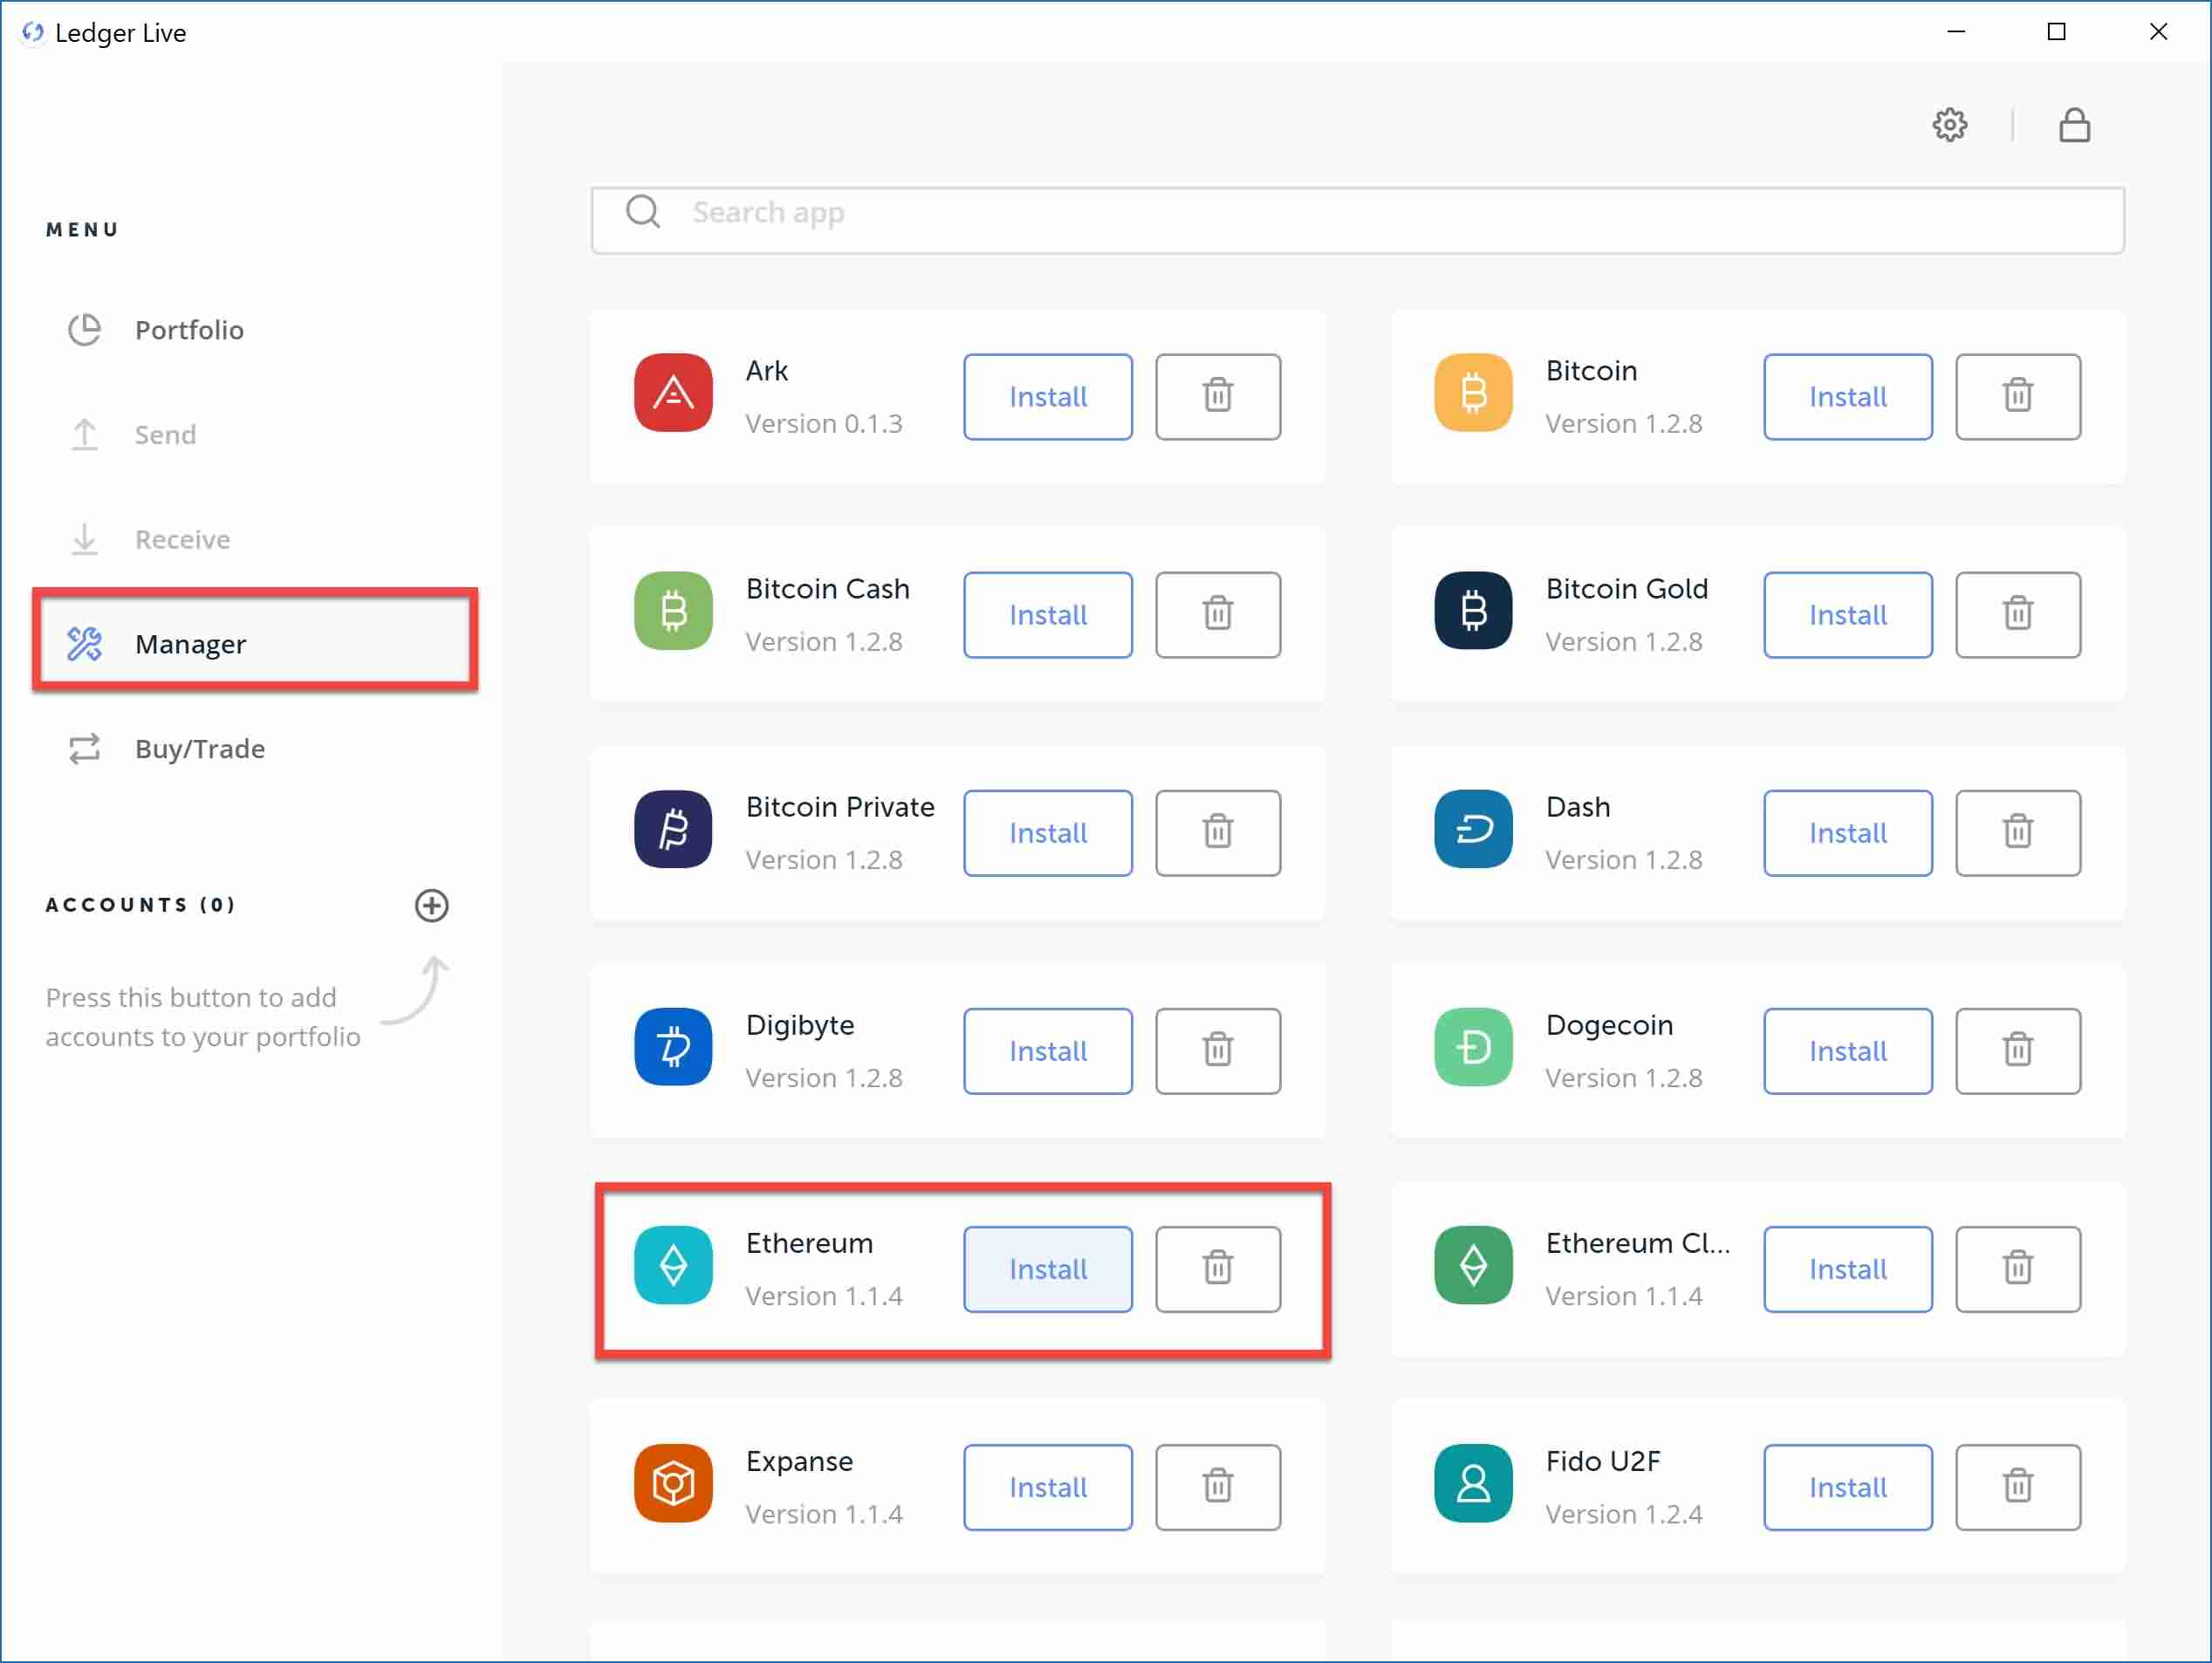Install the Ark app

click(1047, 396)
